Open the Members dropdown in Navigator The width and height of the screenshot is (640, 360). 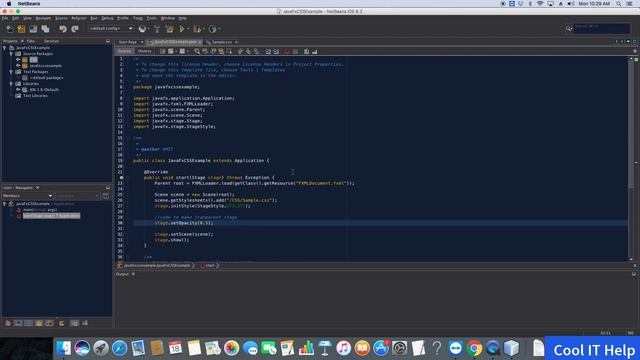click(27, 196)
